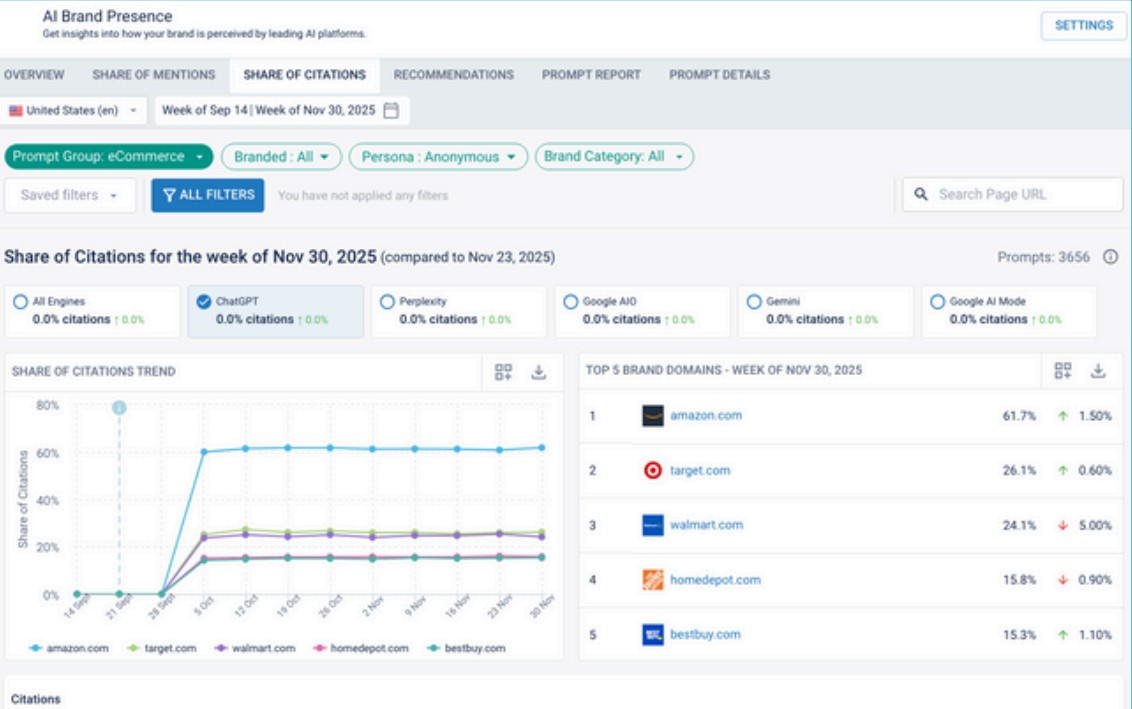Screen dimensions: 1132x709
Task: Open the homedepot.com link
Action: pyautogui.click(x=715, y=580)
